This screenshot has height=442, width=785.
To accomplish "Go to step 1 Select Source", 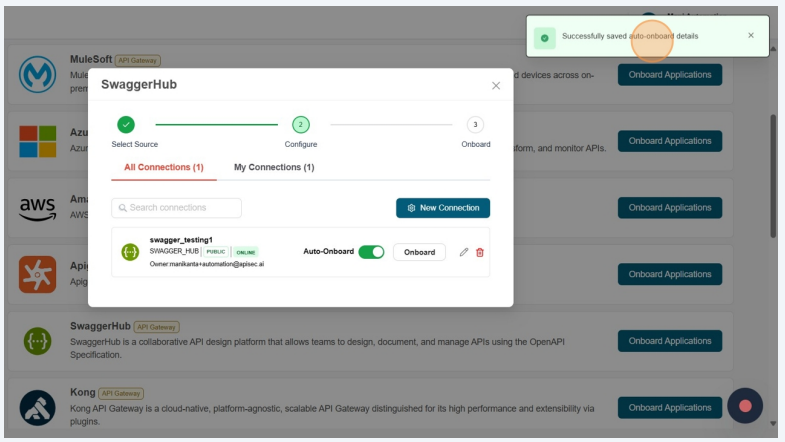I will (126, 125).
